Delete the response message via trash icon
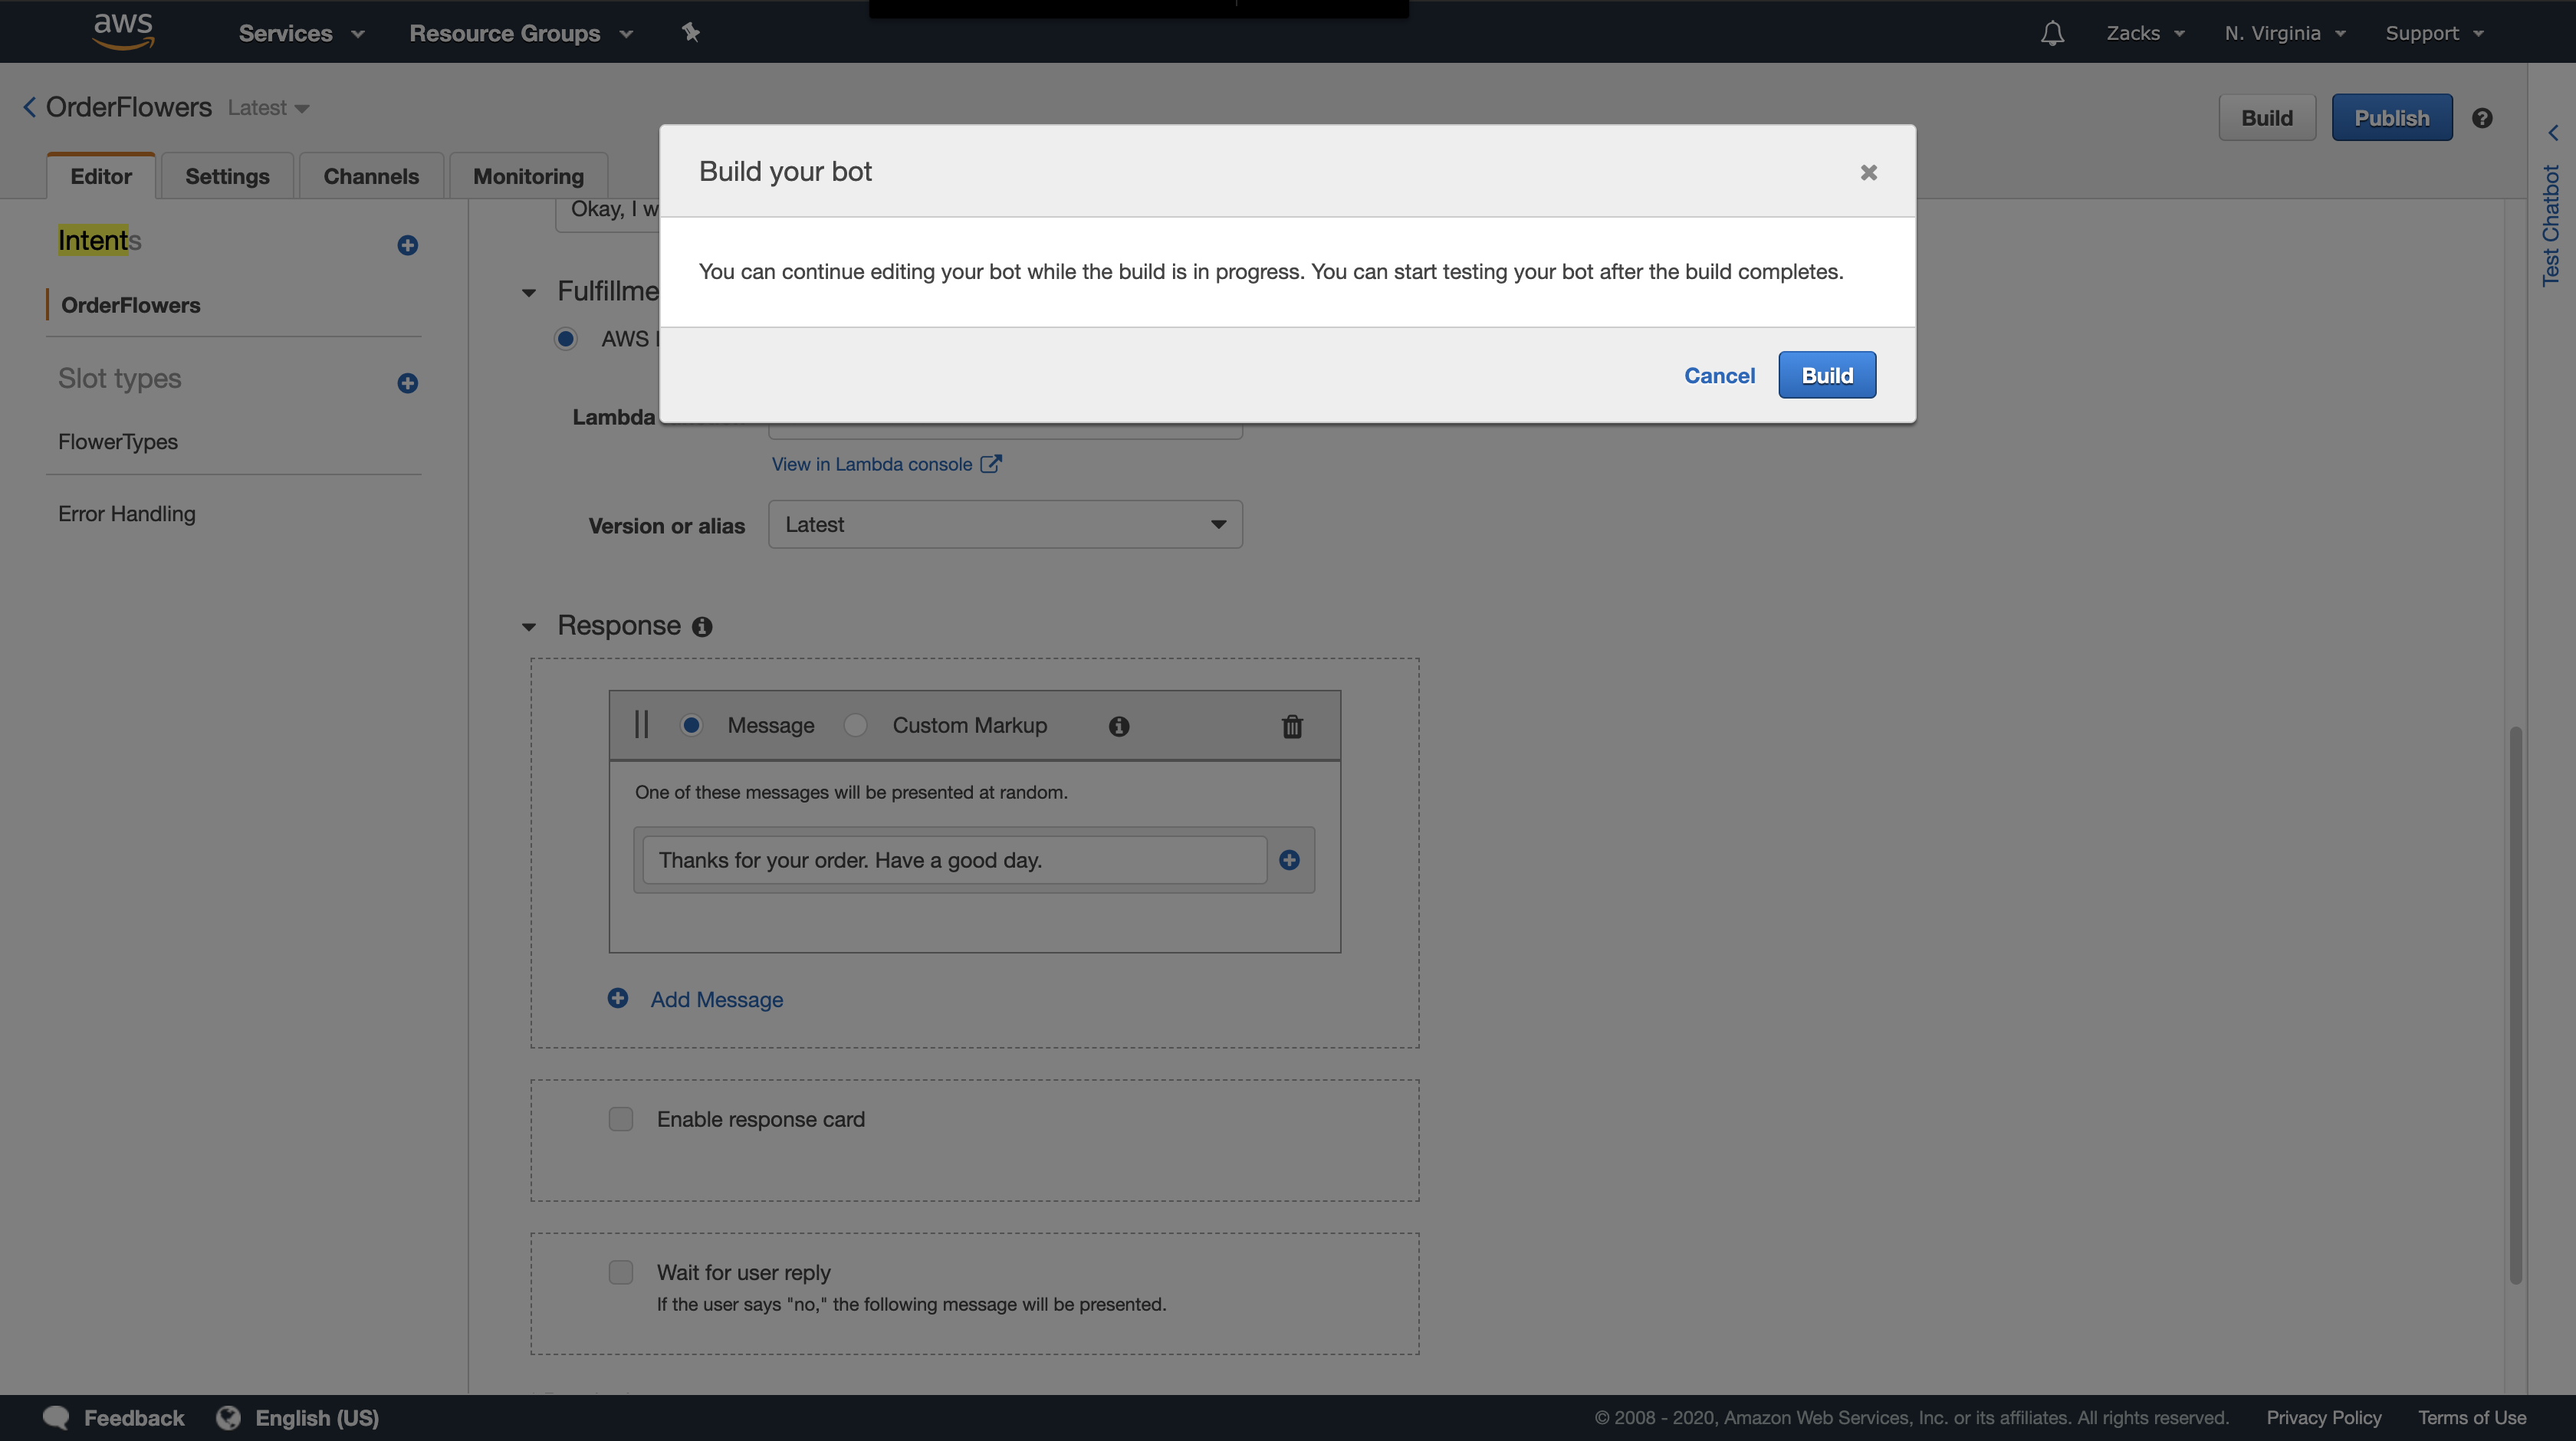Image resolution: width=2576 pixels, height=1441 pixels. coord(1292,726)
